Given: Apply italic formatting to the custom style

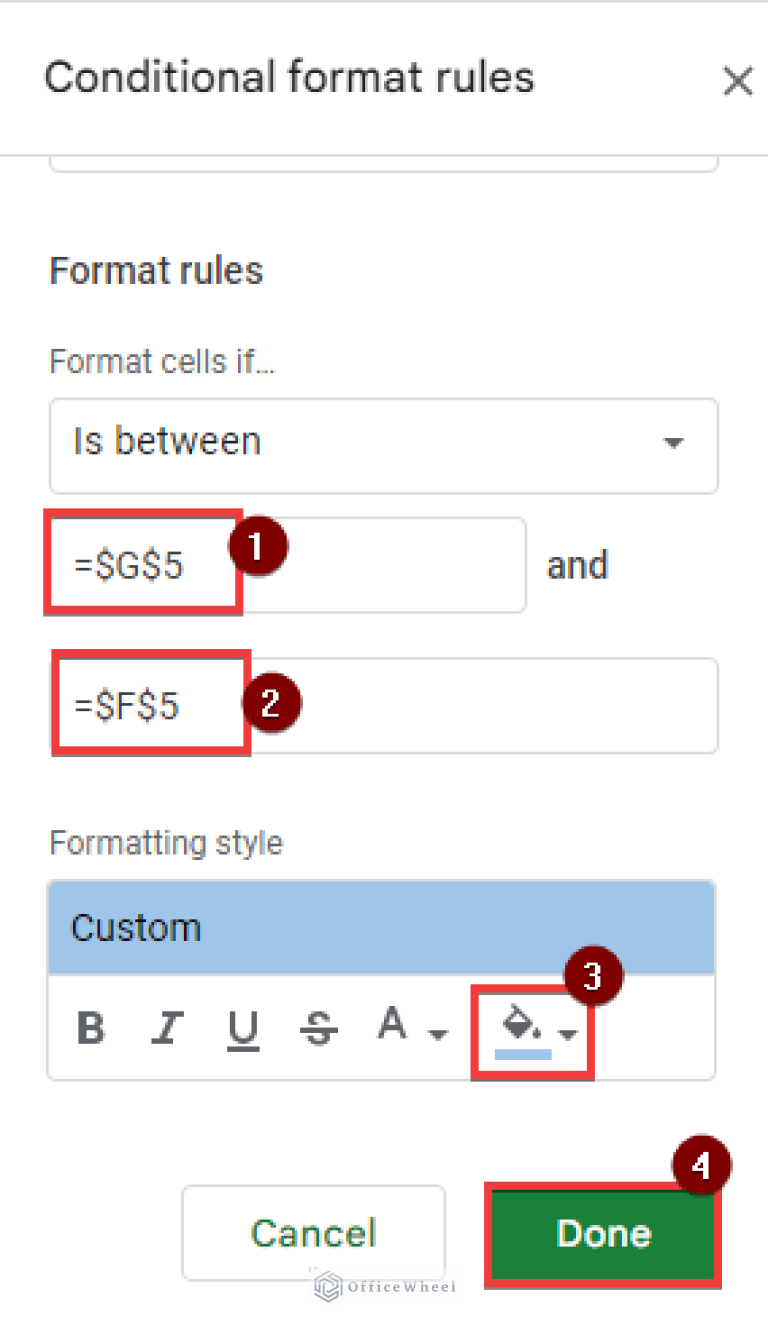Looking at the screenshot, I should click(x=169, y=1025).
